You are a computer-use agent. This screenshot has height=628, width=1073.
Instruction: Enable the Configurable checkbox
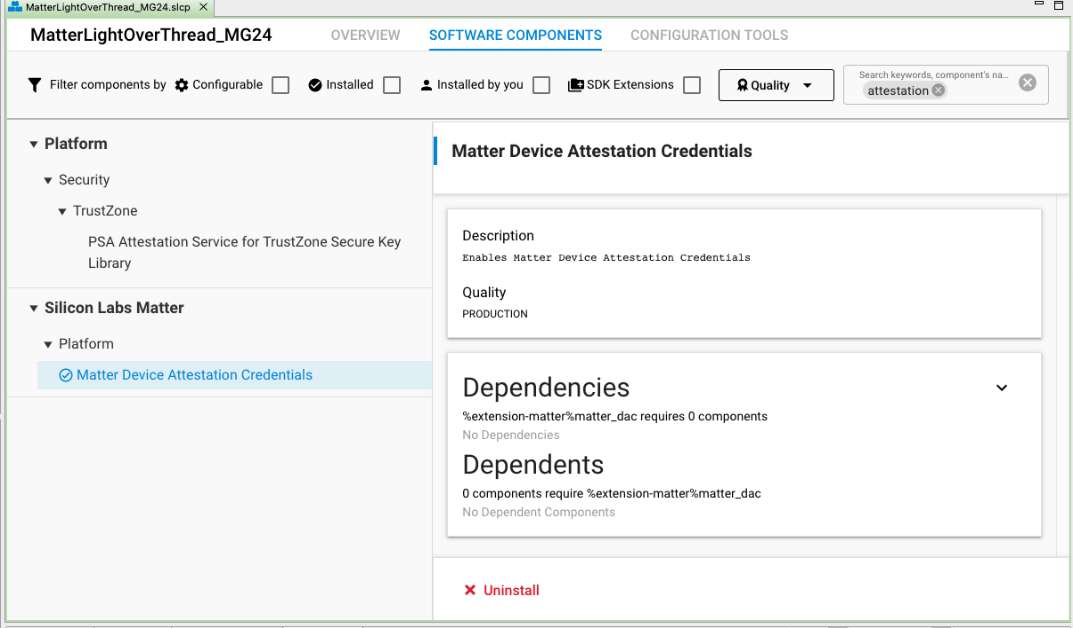click(280, 85)
